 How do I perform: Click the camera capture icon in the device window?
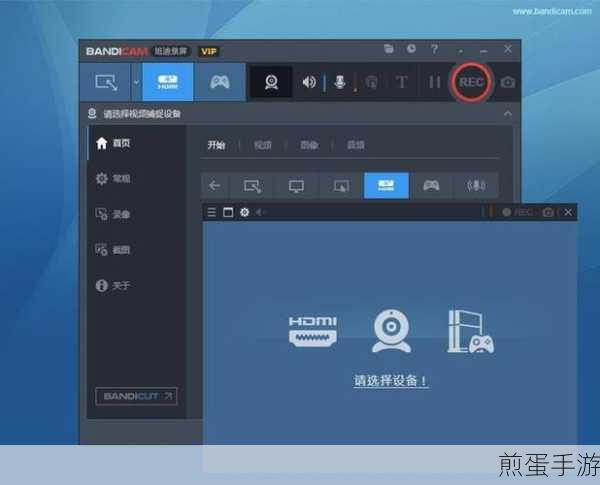[548, 212]
